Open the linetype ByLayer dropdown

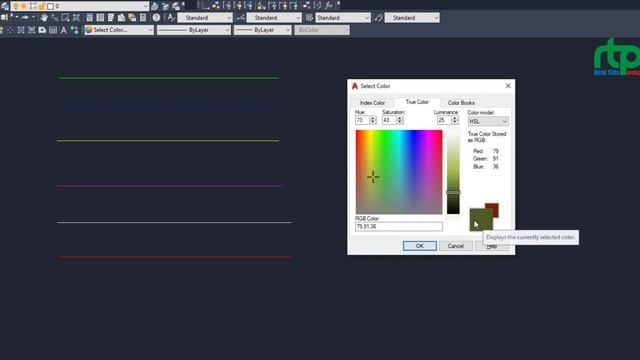point(194,30)
